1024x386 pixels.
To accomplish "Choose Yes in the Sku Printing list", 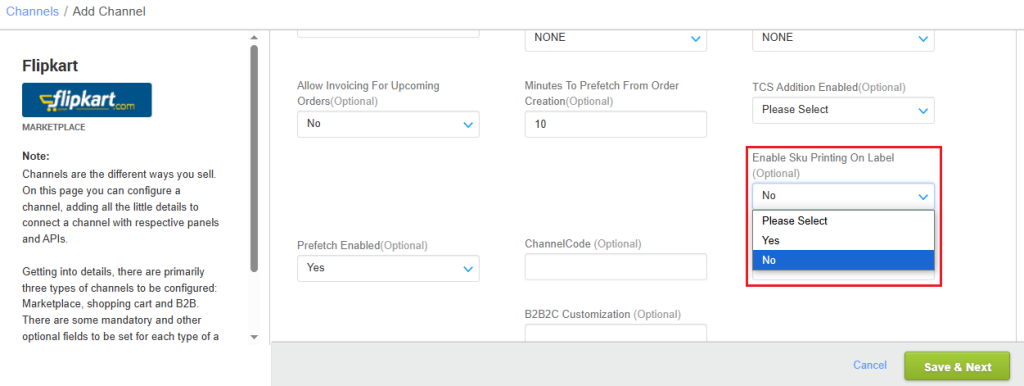I will (843, 240).
